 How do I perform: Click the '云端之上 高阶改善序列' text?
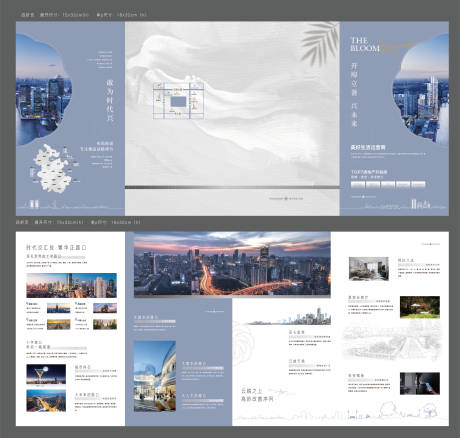point(257,395)
